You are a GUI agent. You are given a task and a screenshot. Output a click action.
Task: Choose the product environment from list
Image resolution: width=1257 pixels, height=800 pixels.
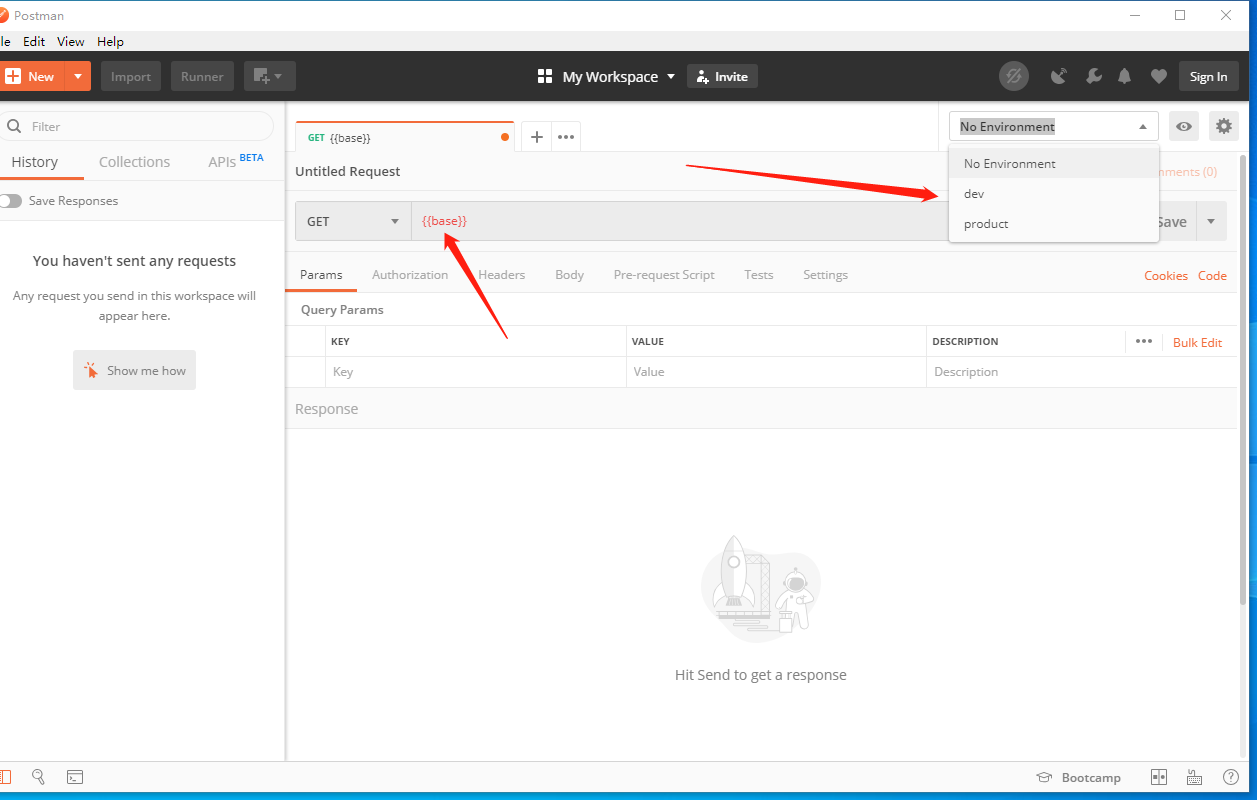[x=986, y=224]
